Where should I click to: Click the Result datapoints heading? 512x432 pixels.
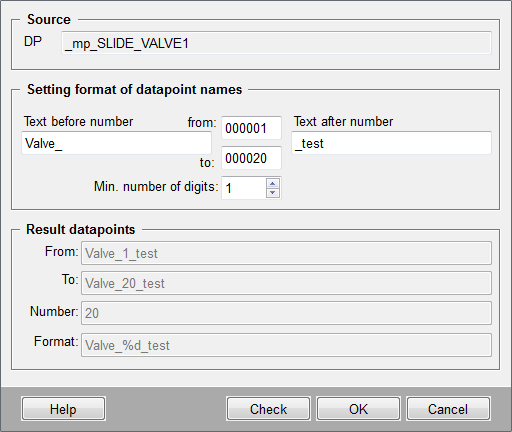(x=80, y=229)
